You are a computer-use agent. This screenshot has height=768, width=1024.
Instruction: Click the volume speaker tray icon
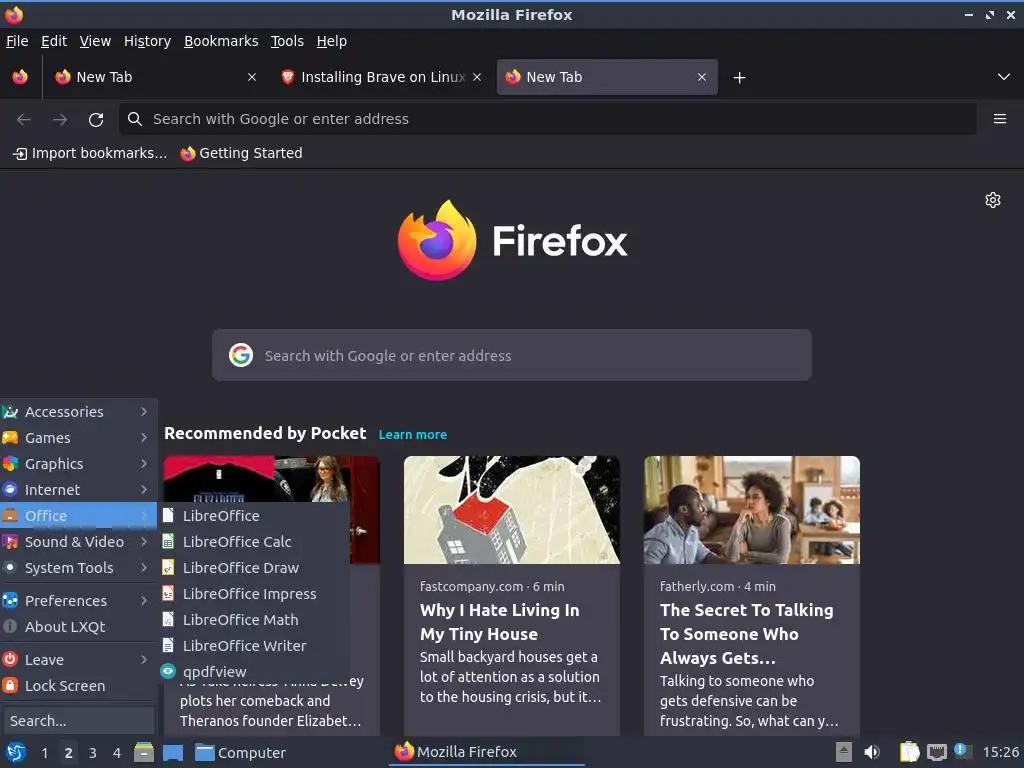tap(872, 753)
